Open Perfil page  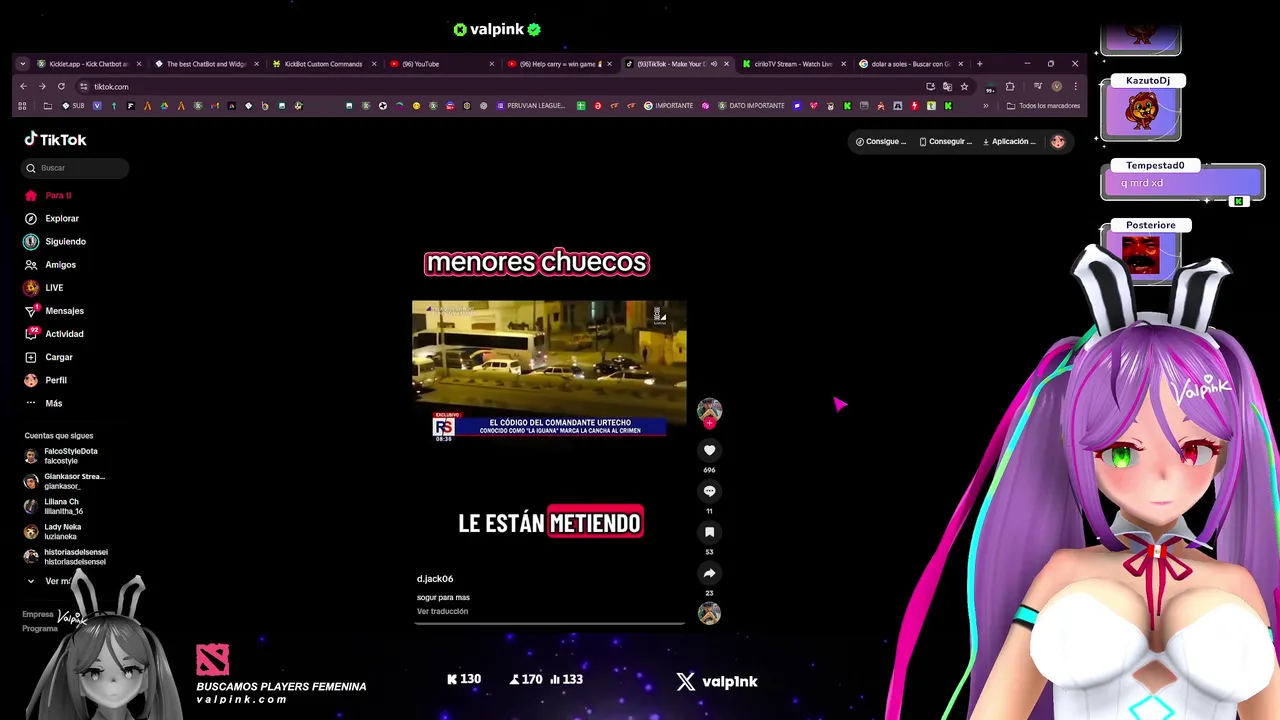(x=46, y=380)
